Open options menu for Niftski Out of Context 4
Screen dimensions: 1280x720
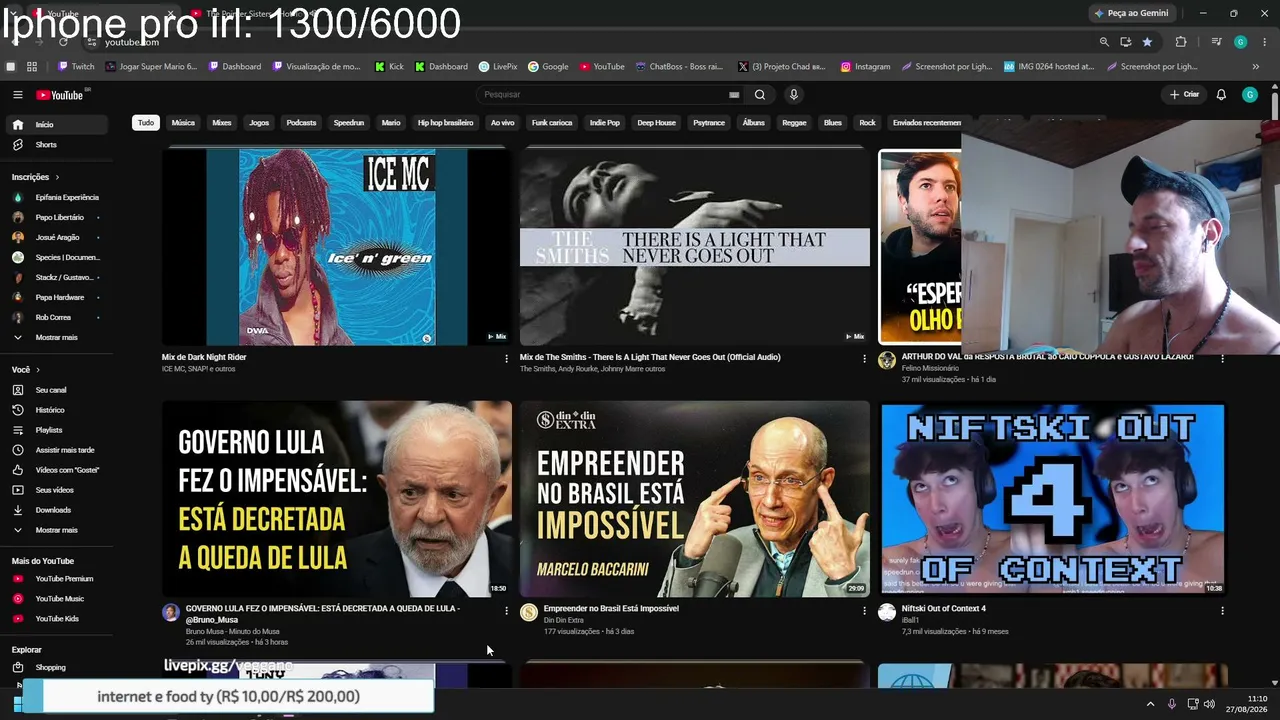[x=1222, y=610]
